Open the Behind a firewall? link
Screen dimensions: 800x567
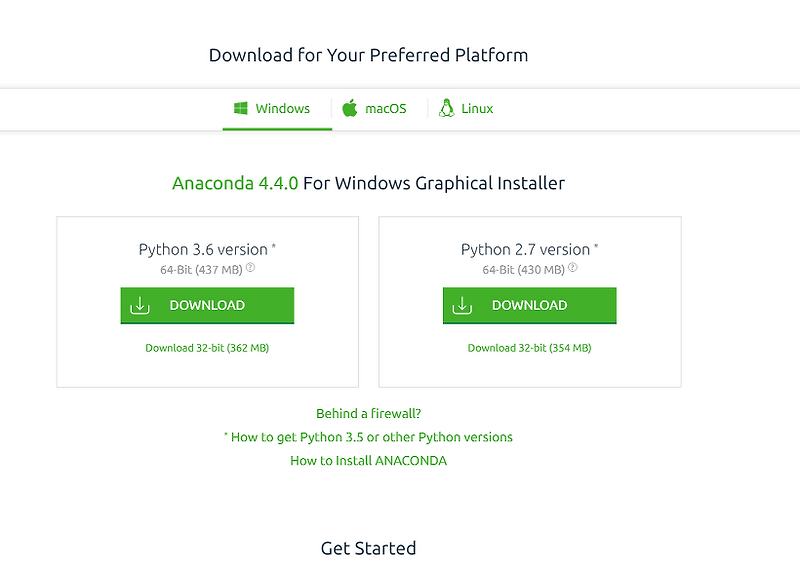click(x=368, y=413)
